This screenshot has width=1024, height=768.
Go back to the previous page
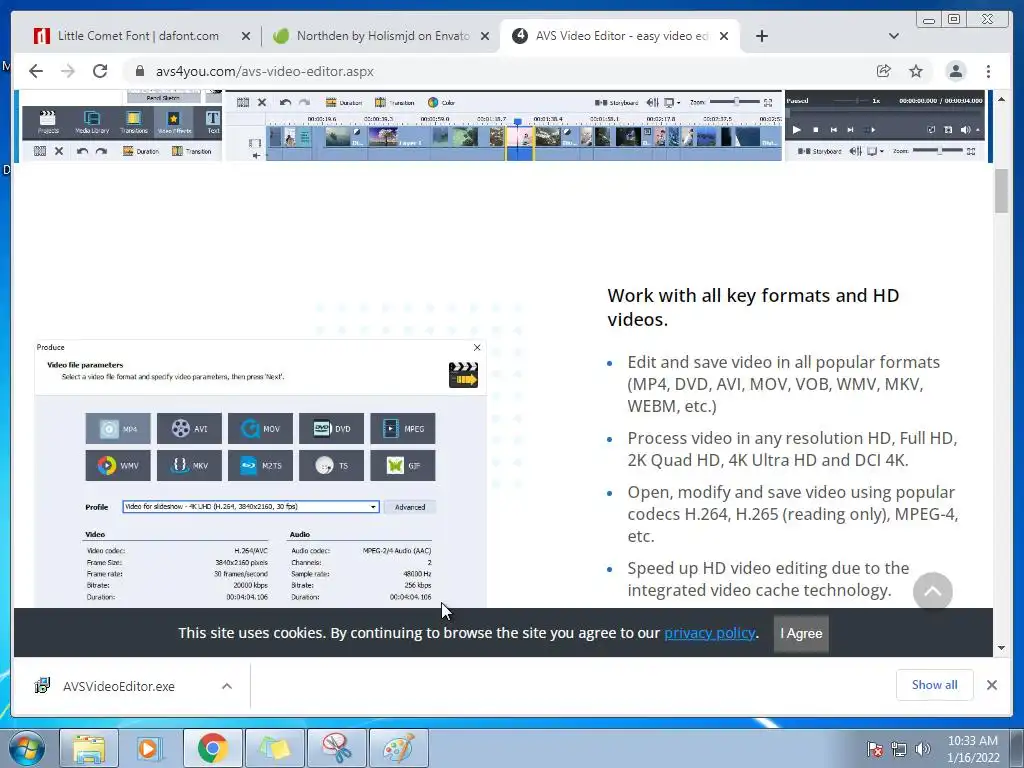click(36, 71)
